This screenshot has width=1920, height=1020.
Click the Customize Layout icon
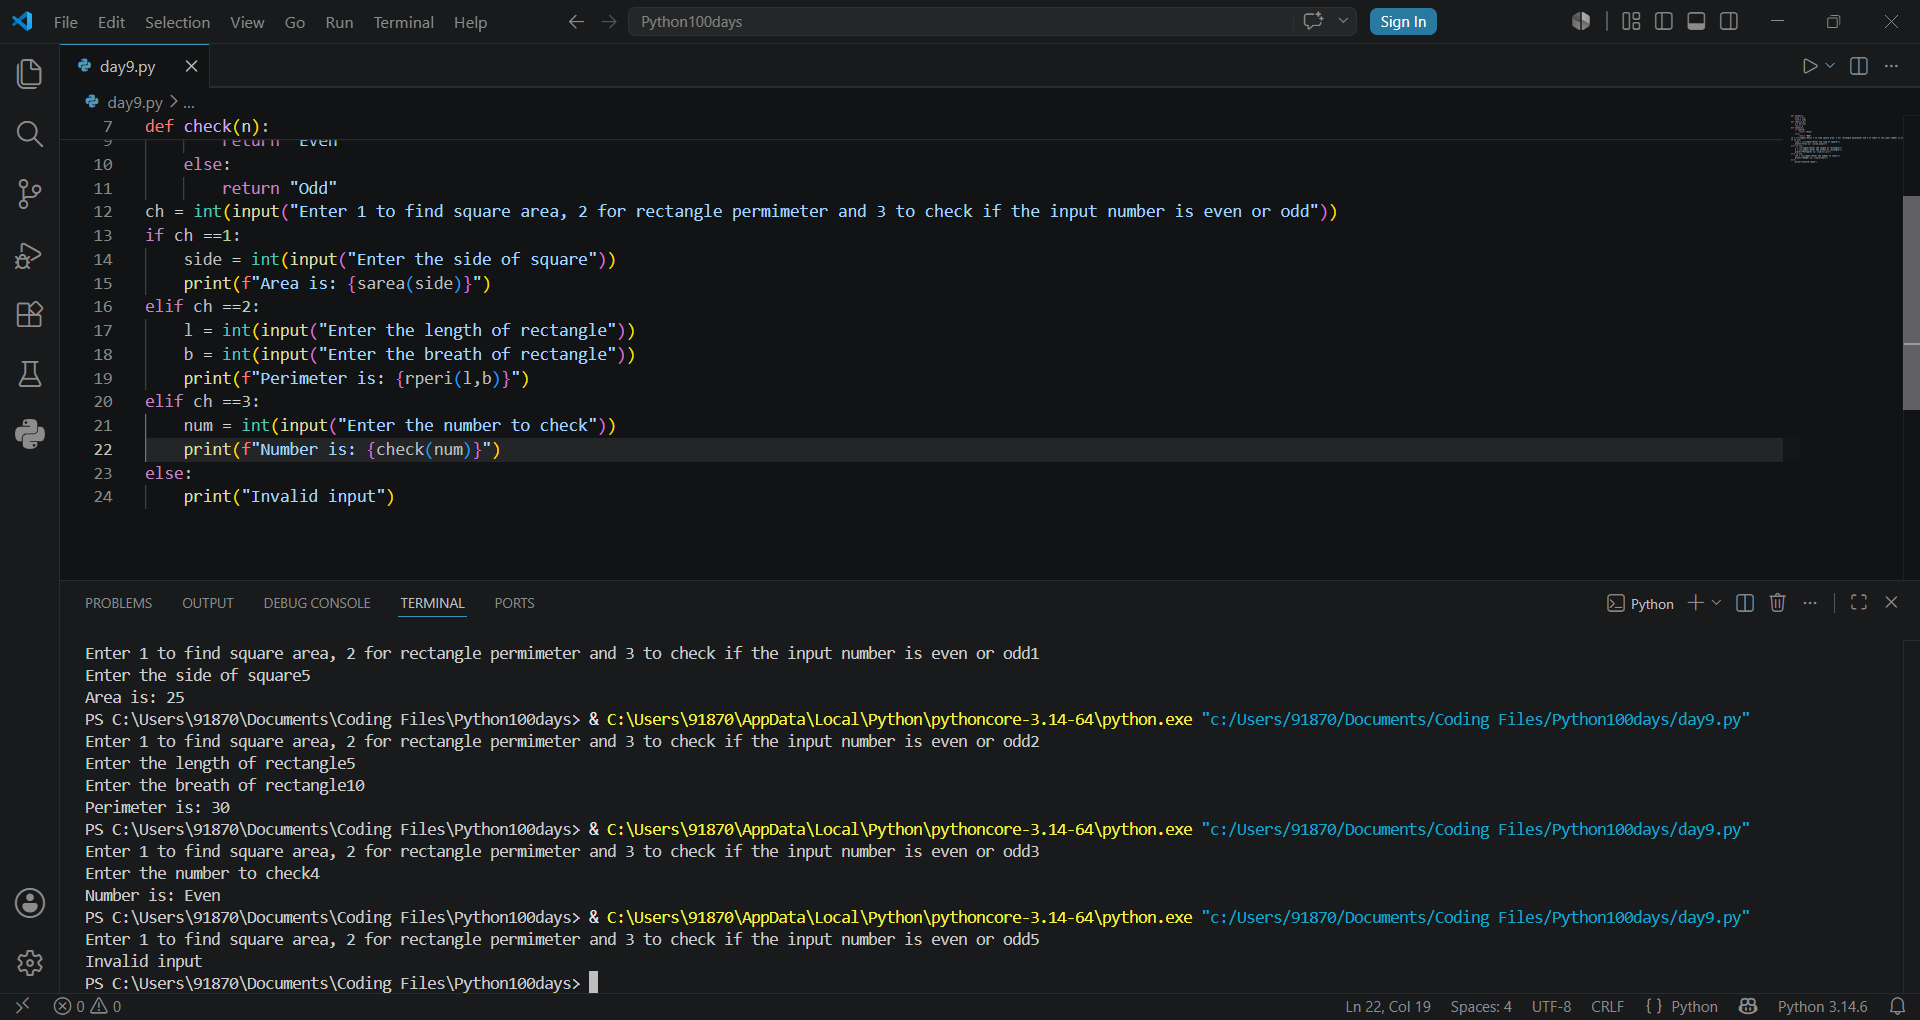point(1631,21)
